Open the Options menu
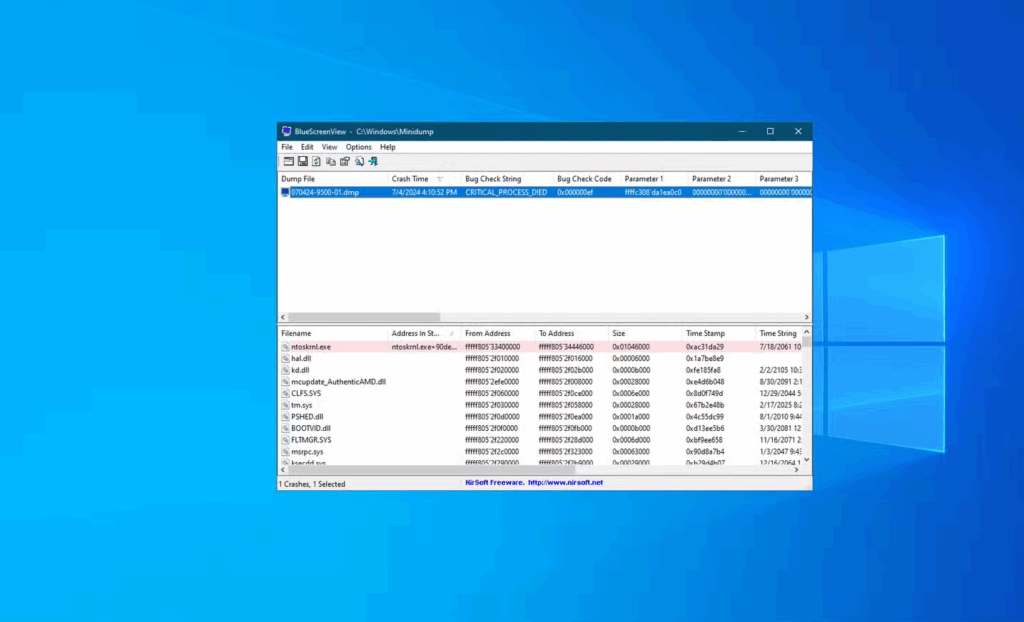The height and width of the screenshot is (622, 1024). point(358,147)
